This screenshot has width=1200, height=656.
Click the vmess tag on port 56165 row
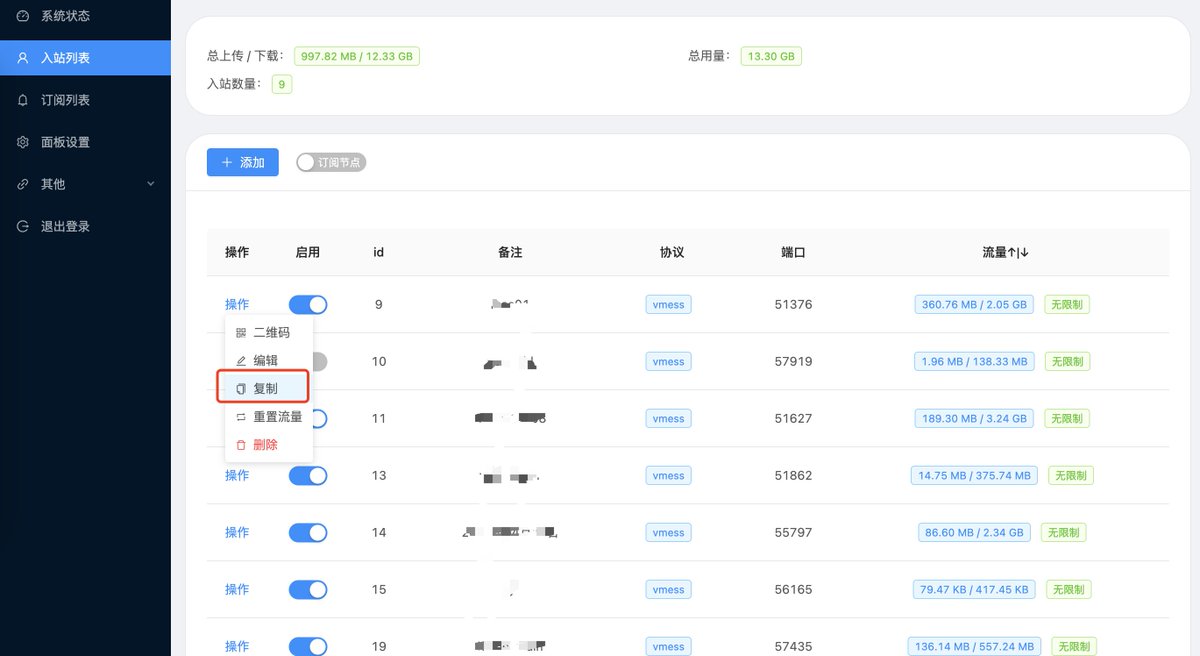(669, 590)
